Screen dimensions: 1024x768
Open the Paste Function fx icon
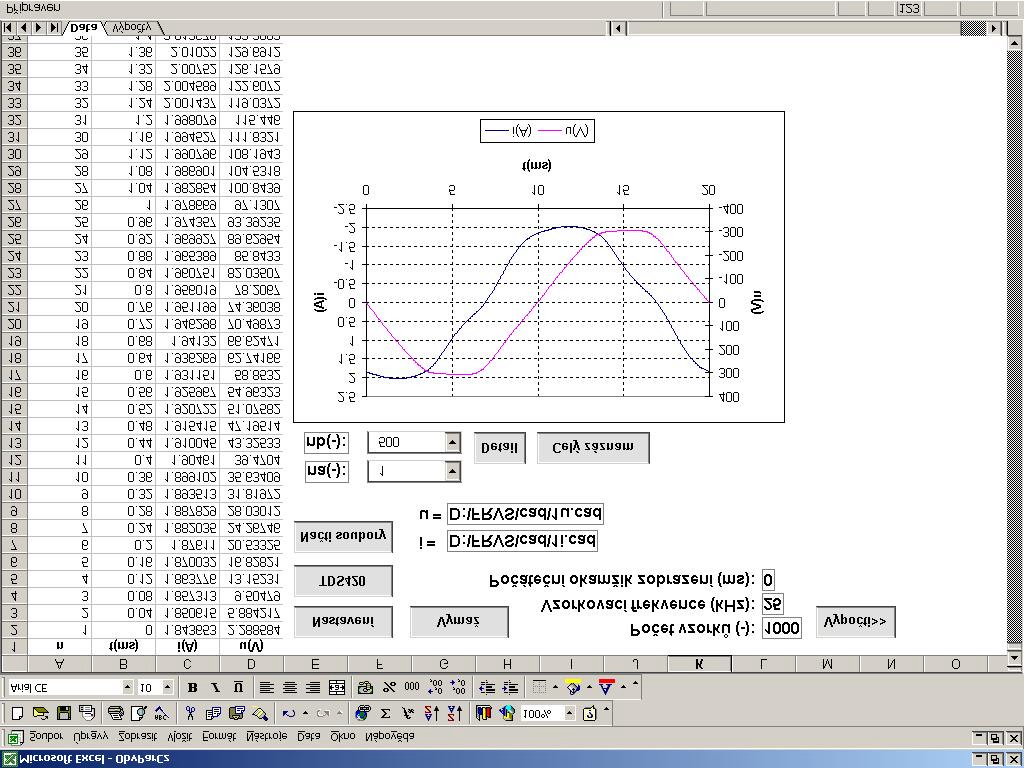tap(408, 713)
